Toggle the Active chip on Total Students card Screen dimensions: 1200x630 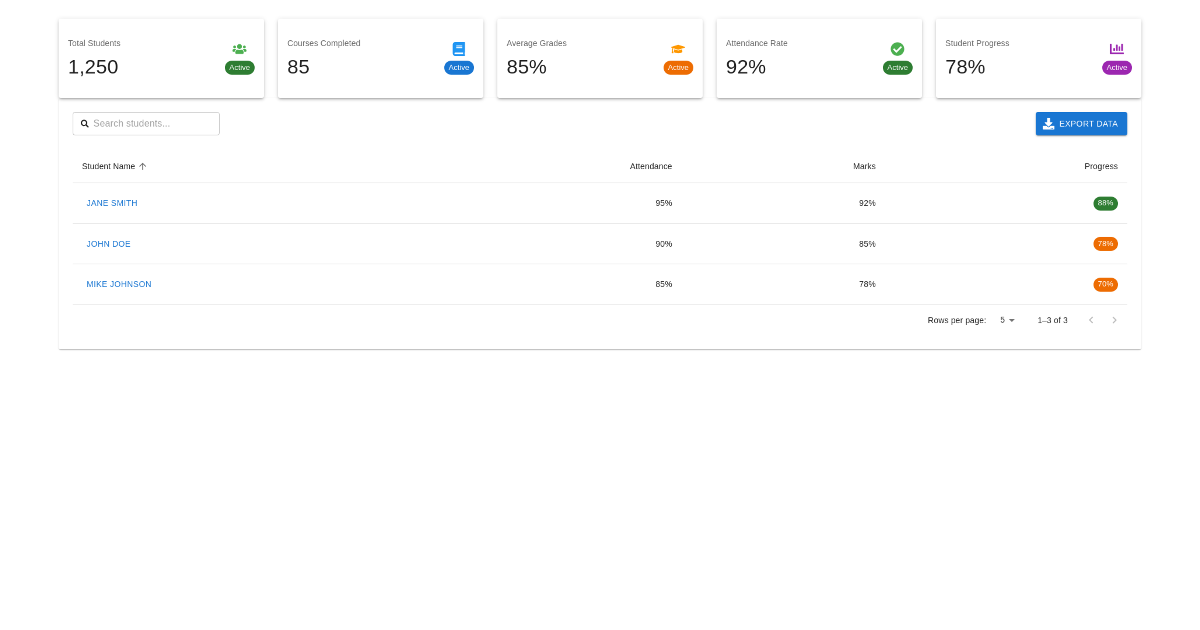tap(239, 68)
